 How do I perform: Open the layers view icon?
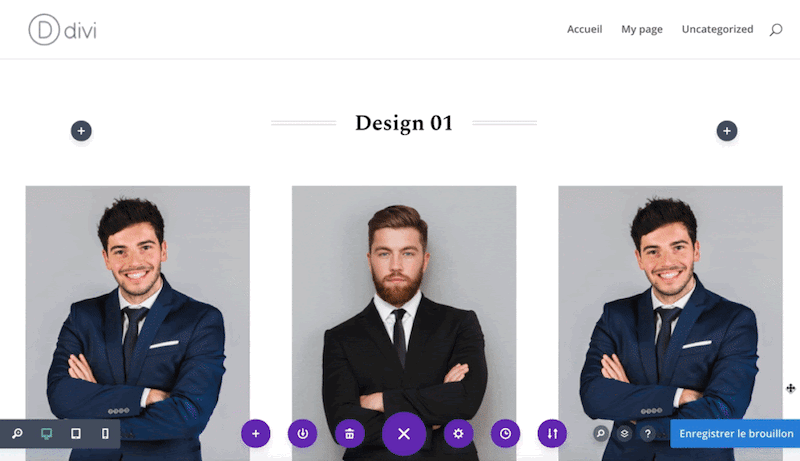624,433
